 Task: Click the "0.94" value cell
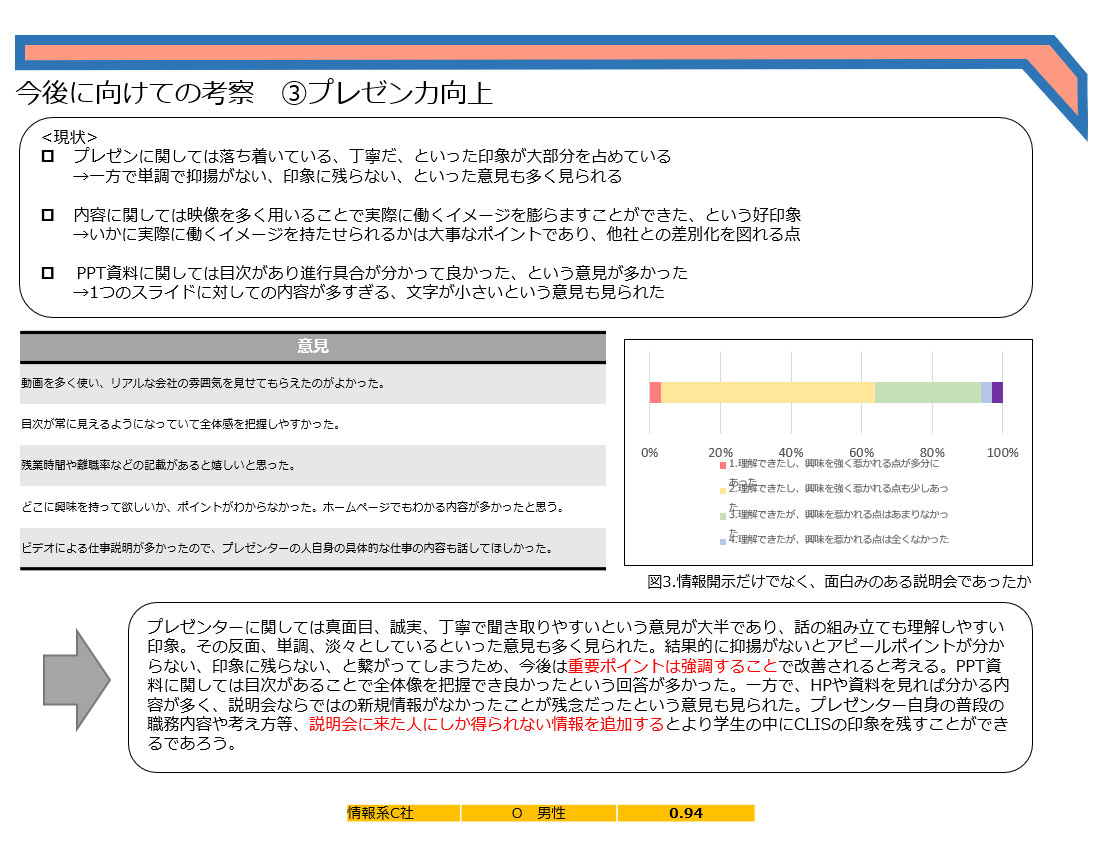click(x=686, y=813)
